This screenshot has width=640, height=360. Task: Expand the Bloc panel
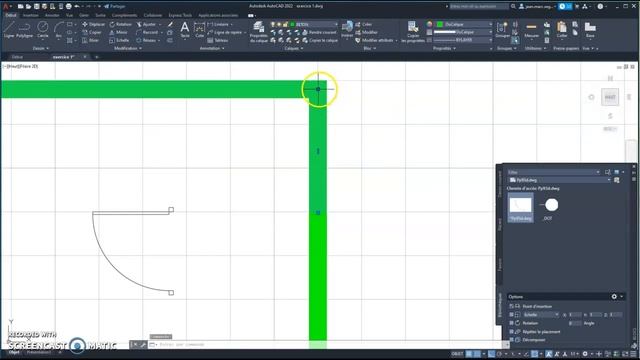369,48
